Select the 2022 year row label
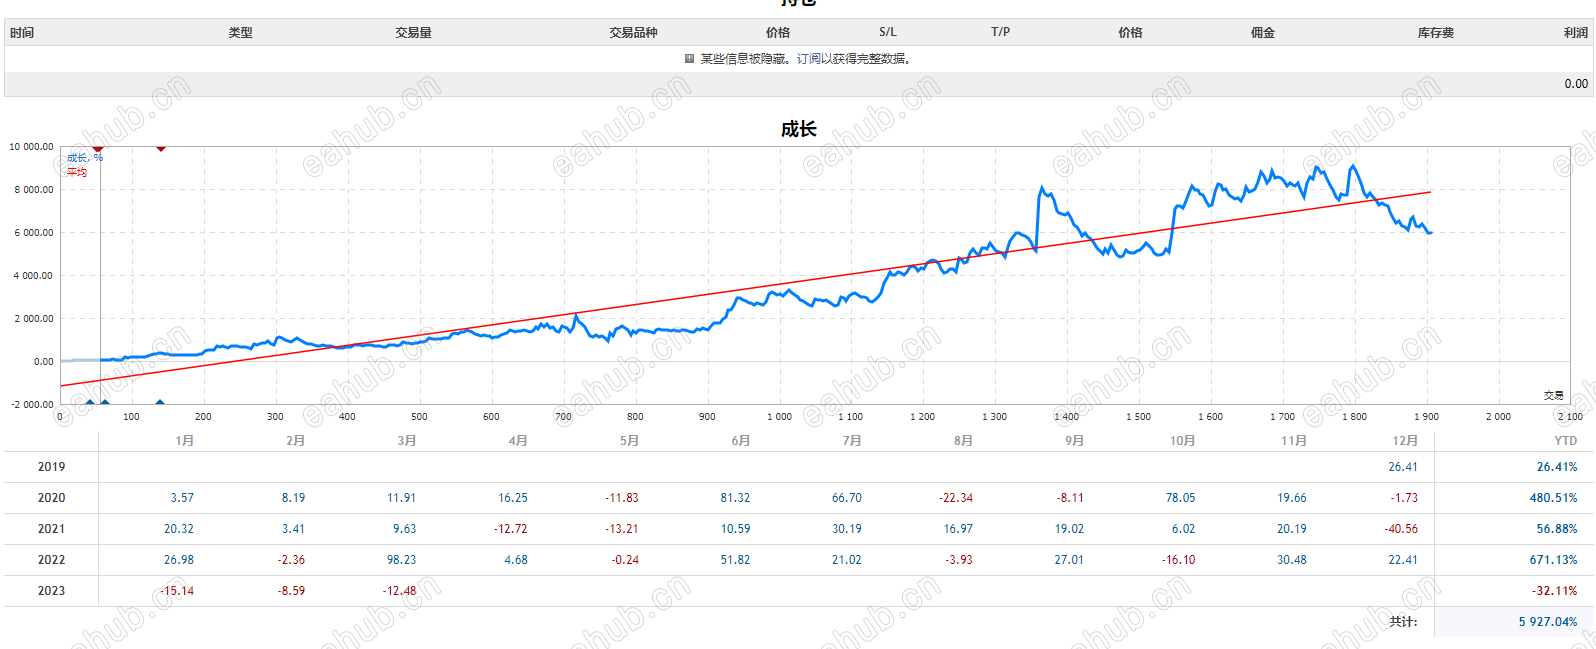 click(51, 560)
